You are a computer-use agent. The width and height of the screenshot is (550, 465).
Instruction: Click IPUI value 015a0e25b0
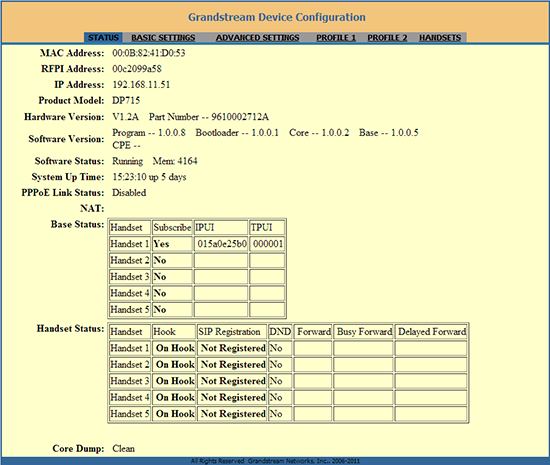point(222,244)
